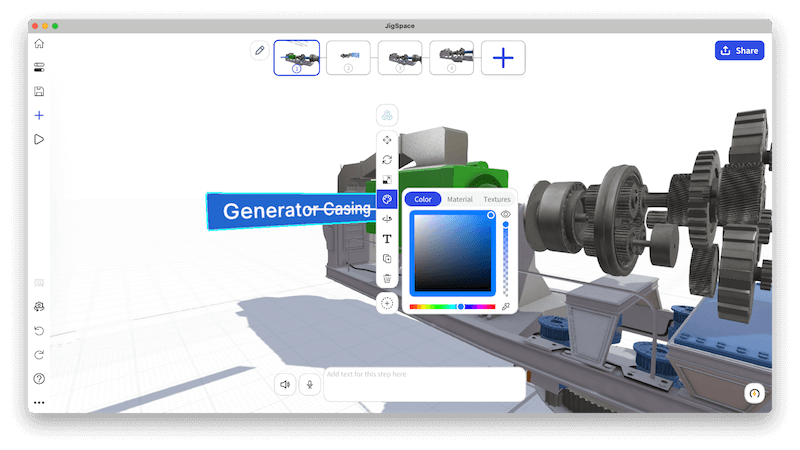The image size is (800, 450).
Task: Click the dotted circle focus target button
Action: tap(387, 304)
